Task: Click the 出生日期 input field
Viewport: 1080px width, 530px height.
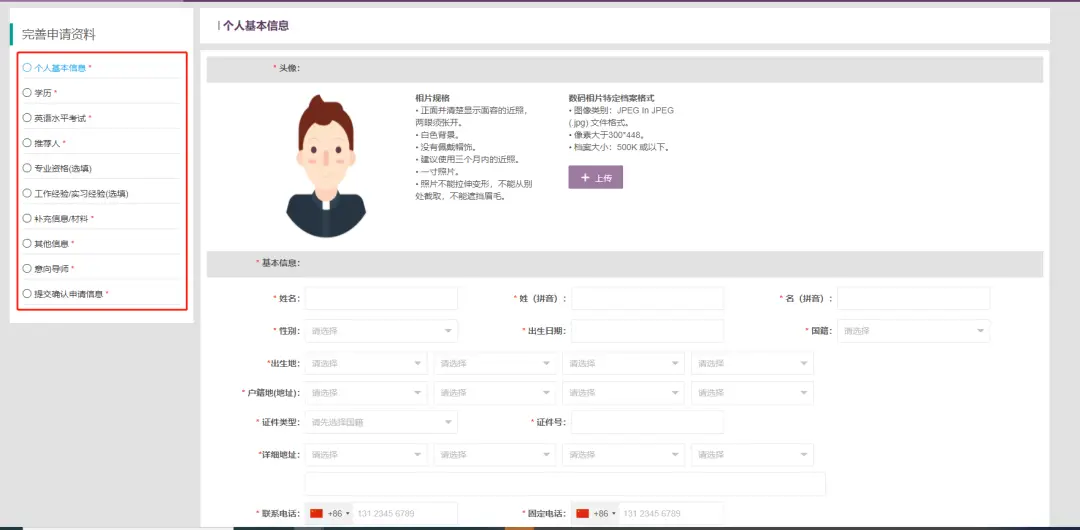Action: (647, 331)
